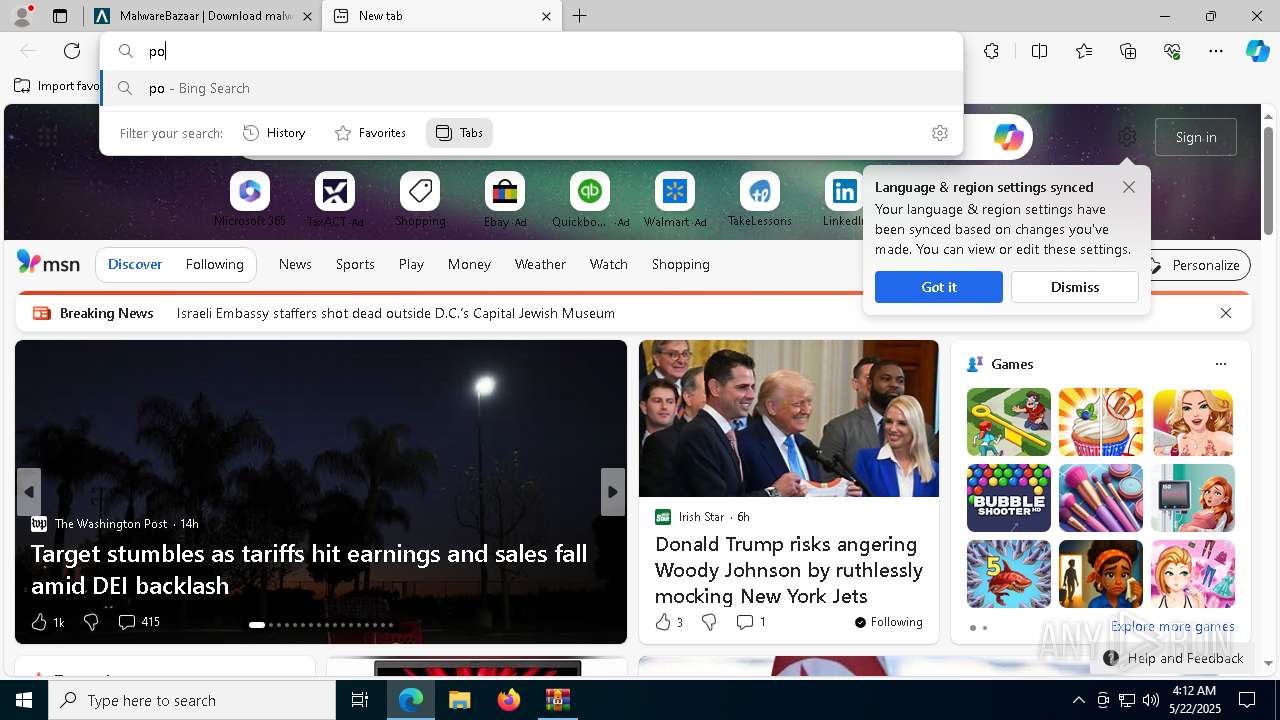Open TaxACT ad quick link
Image resolution: width=1280 pixels, height=720 pixels.
(x=335, y=199)
